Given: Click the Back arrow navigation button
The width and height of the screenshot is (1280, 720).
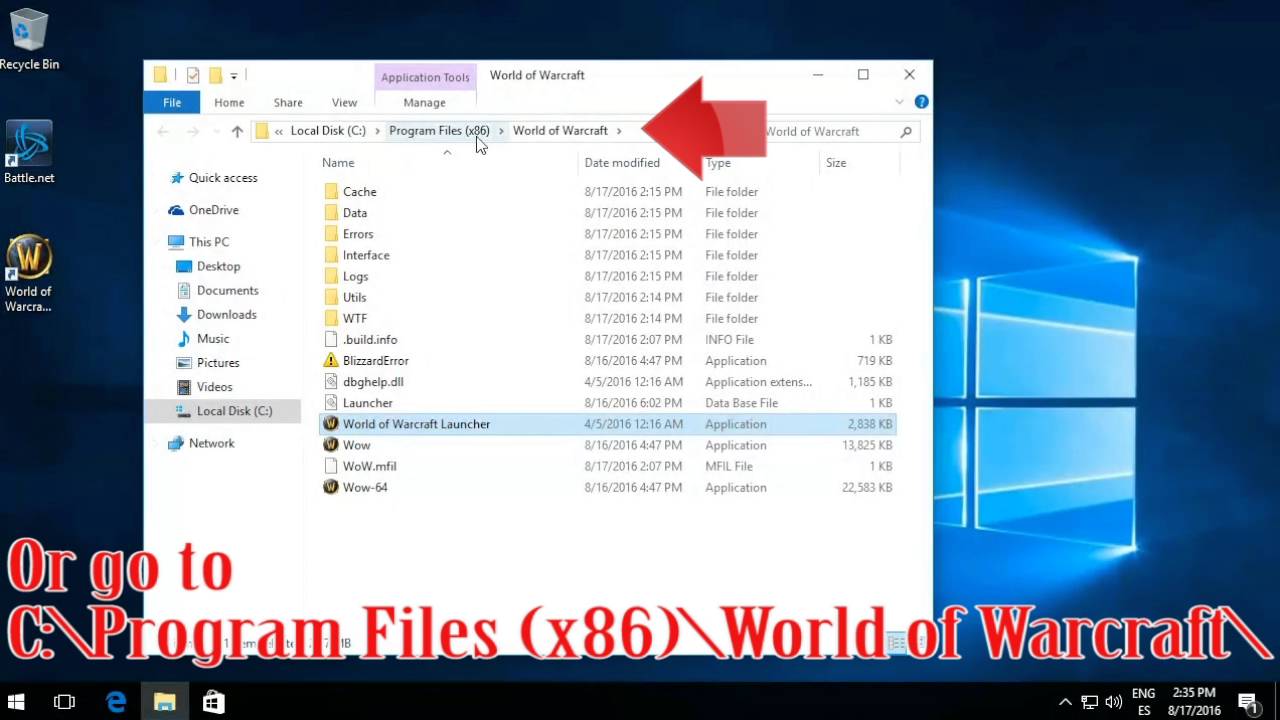Looking at the screenshot, I should 163,131.
